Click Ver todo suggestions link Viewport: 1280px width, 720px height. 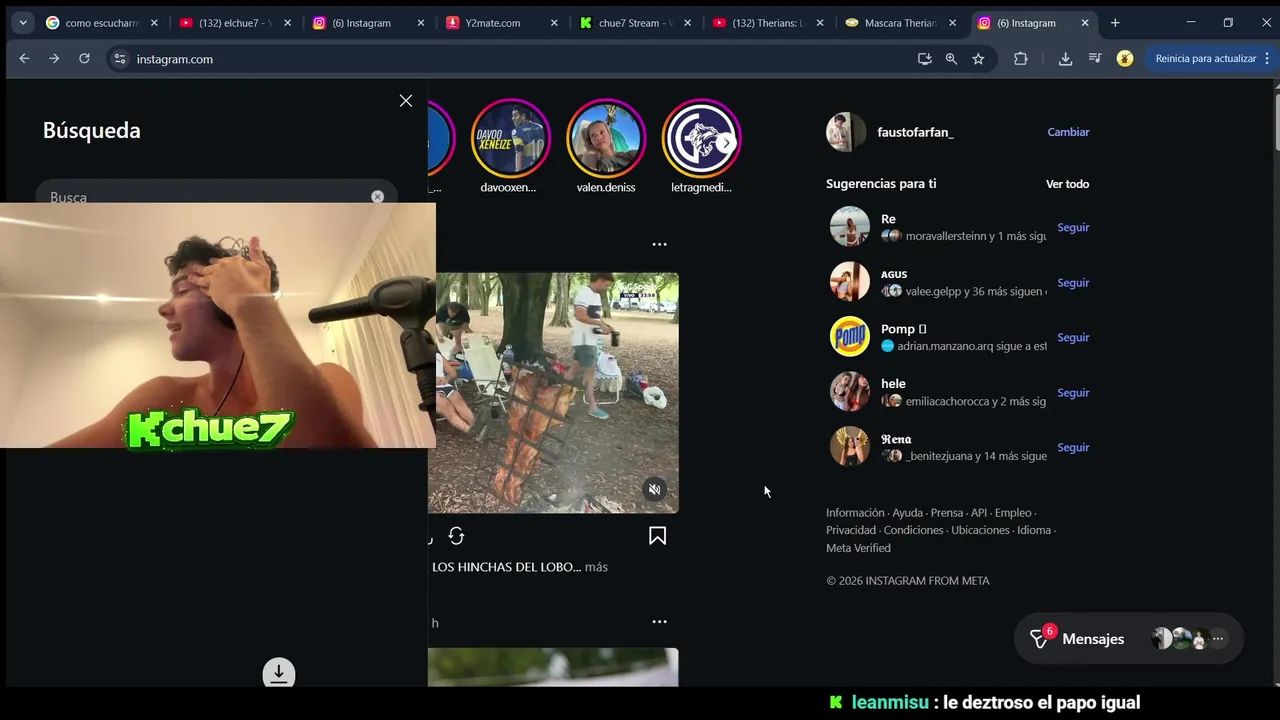pos(1067,184)
